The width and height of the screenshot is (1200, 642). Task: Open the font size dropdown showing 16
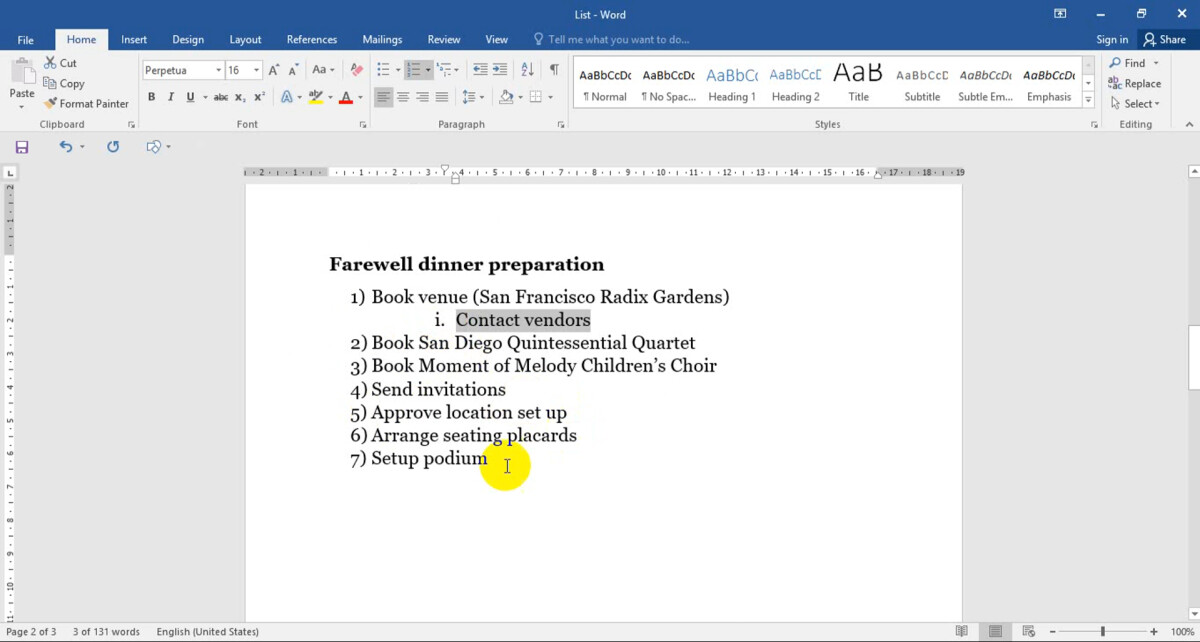click(257, 70)
